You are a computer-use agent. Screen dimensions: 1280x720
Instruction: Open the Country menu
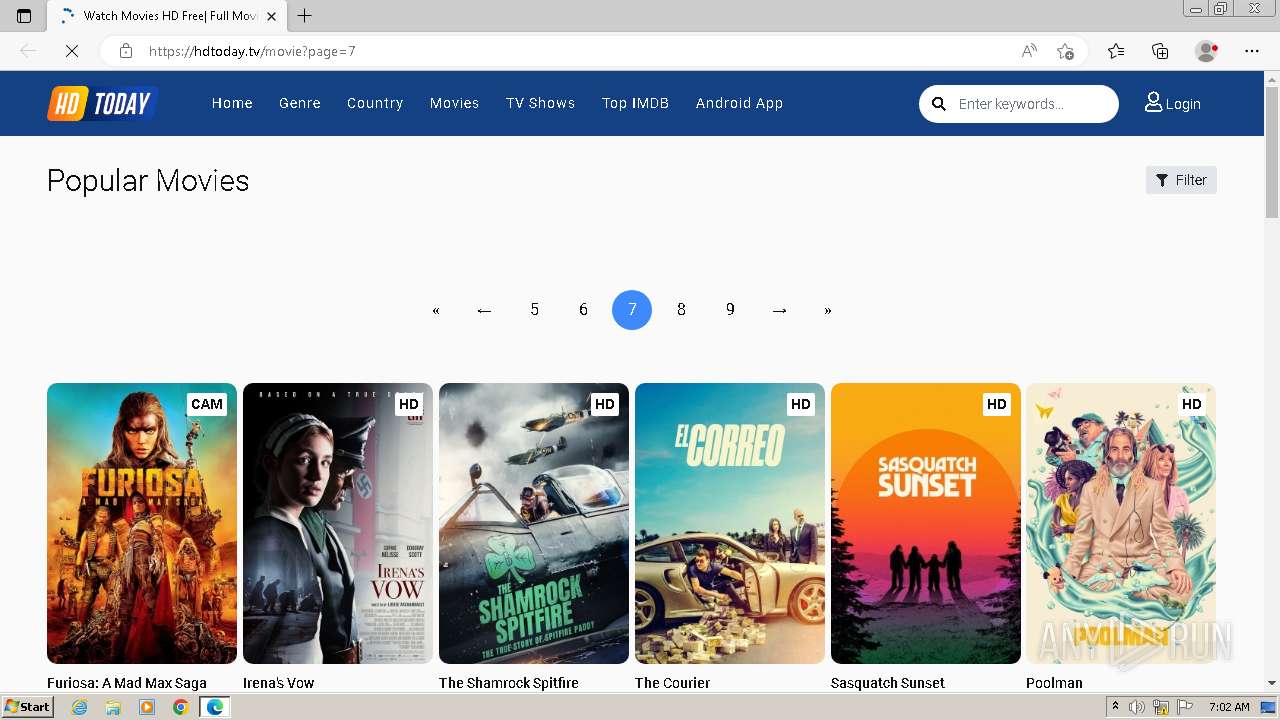click(x=375, y=103)
